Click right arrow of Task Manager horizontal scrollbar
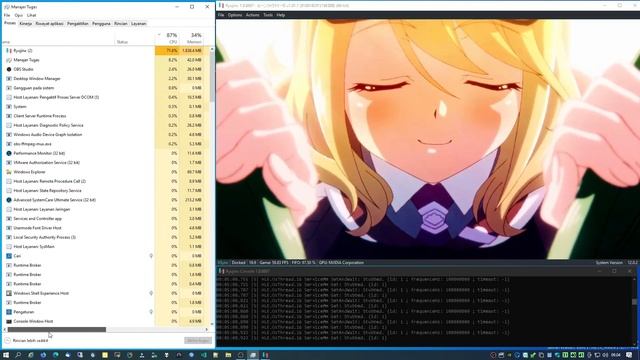 coord(207,329)
